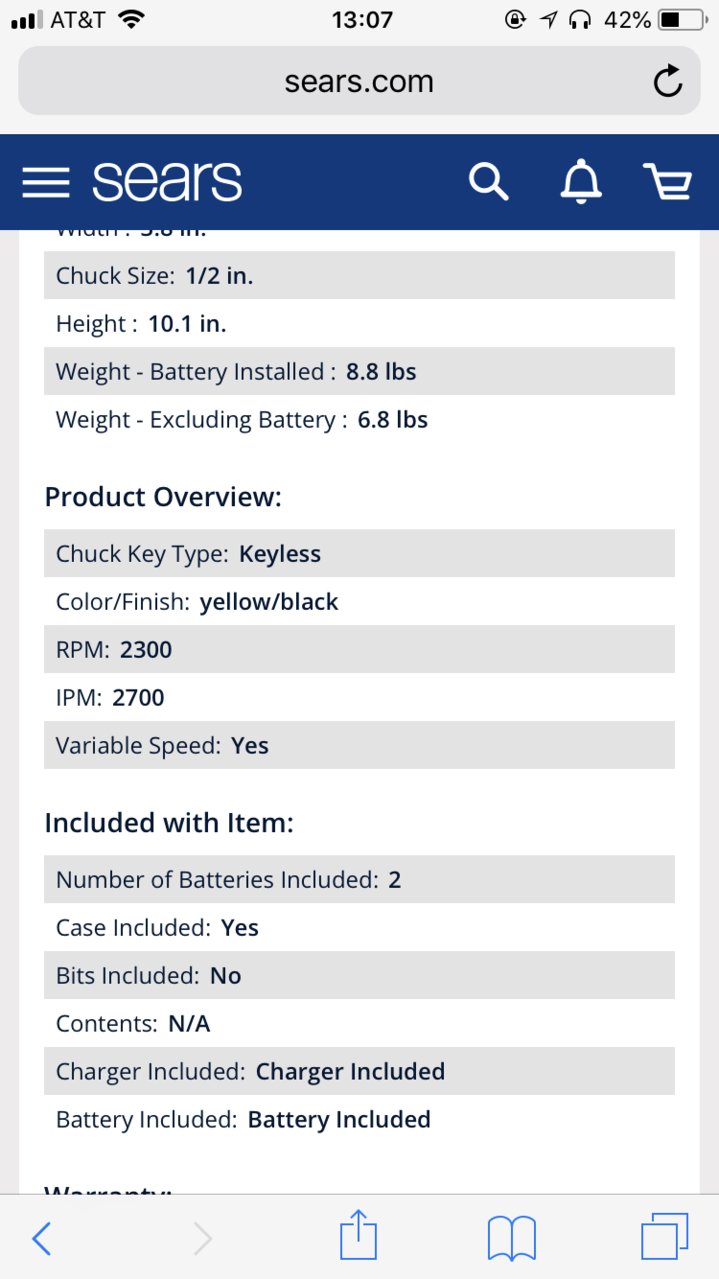Open Safari bookmarks book icon
719x1279 pixels.
(x=512, y=1239)
